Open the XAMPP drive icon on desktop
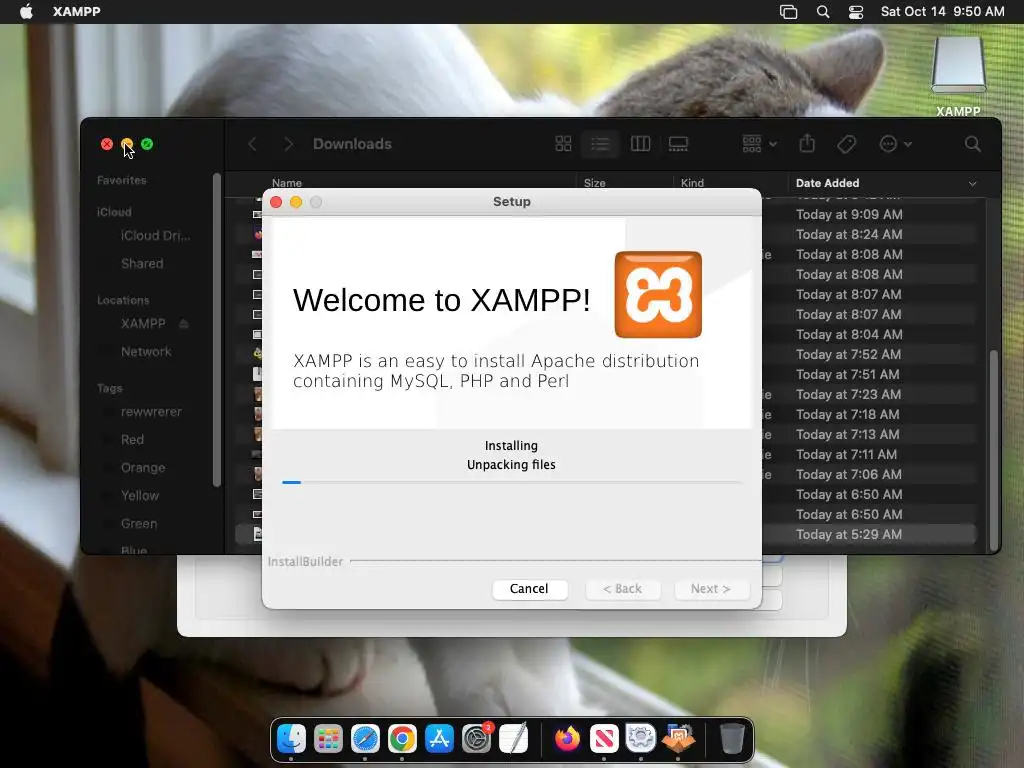 pyautogui.click(x=958, y=65)
